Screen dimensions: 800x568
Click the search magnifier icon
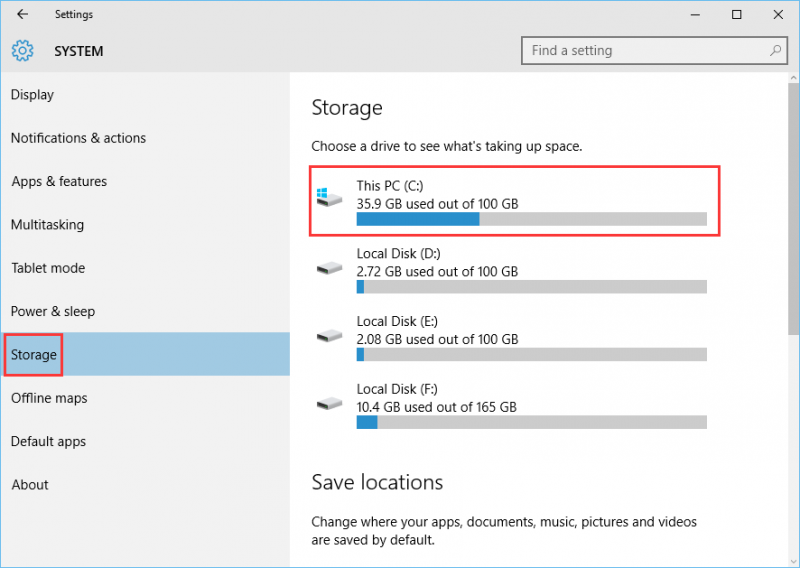[x=775, y=51]
